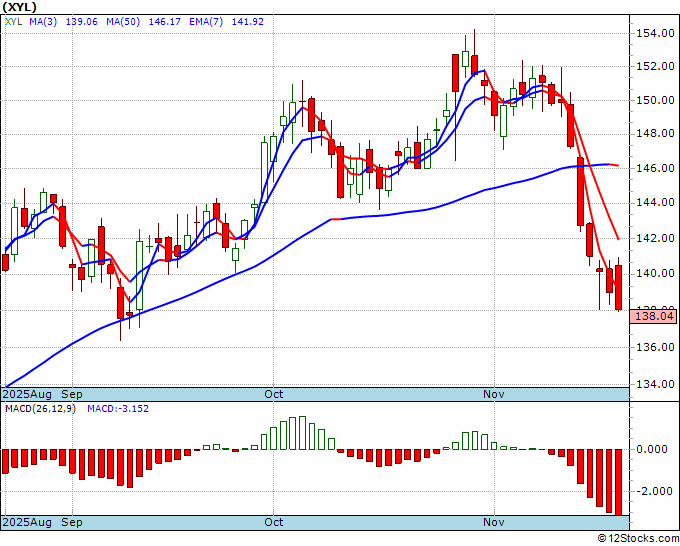The width and height of the screenshot is (680, 546).
Task: Click the 134.00 price axis label
Action: point(655,384)
